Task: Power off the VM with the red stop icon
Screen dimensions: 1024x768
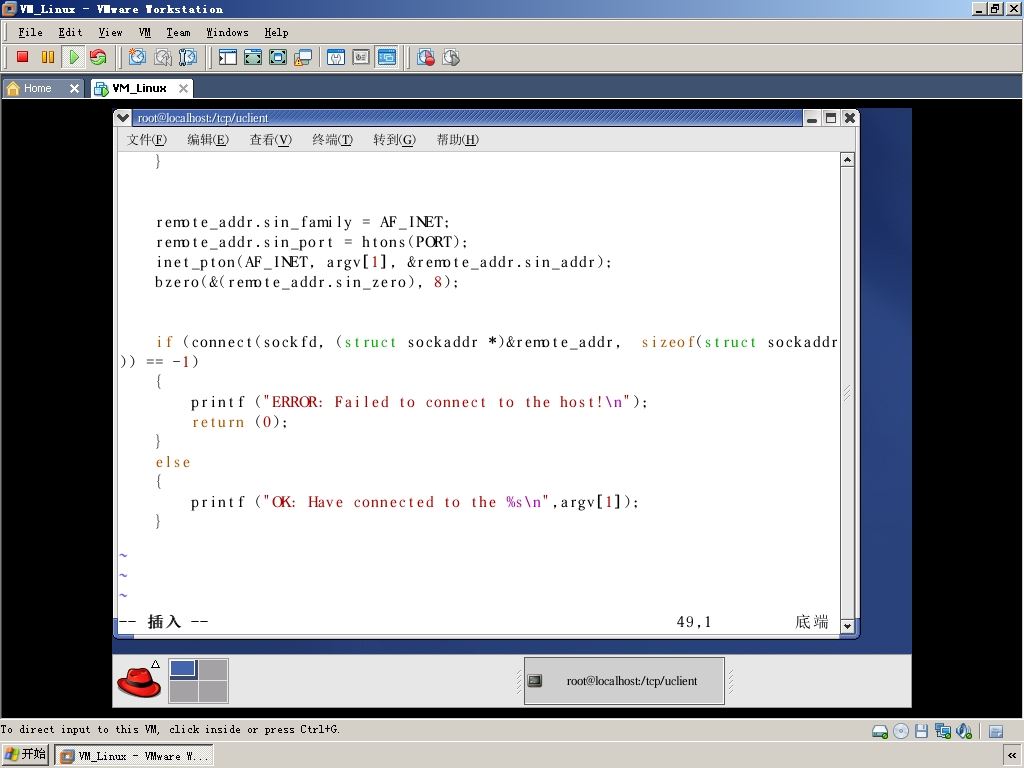Action: point(22,57)
